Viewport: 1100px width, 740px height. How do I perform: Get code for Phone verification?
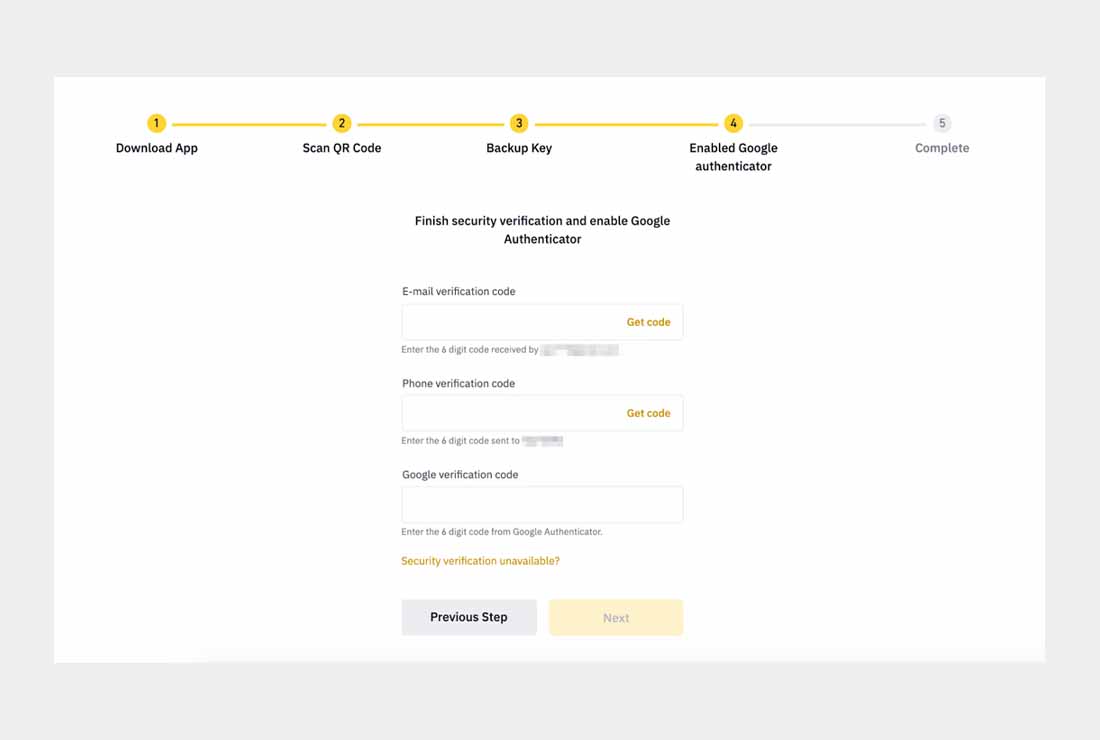tap(648, 413)
